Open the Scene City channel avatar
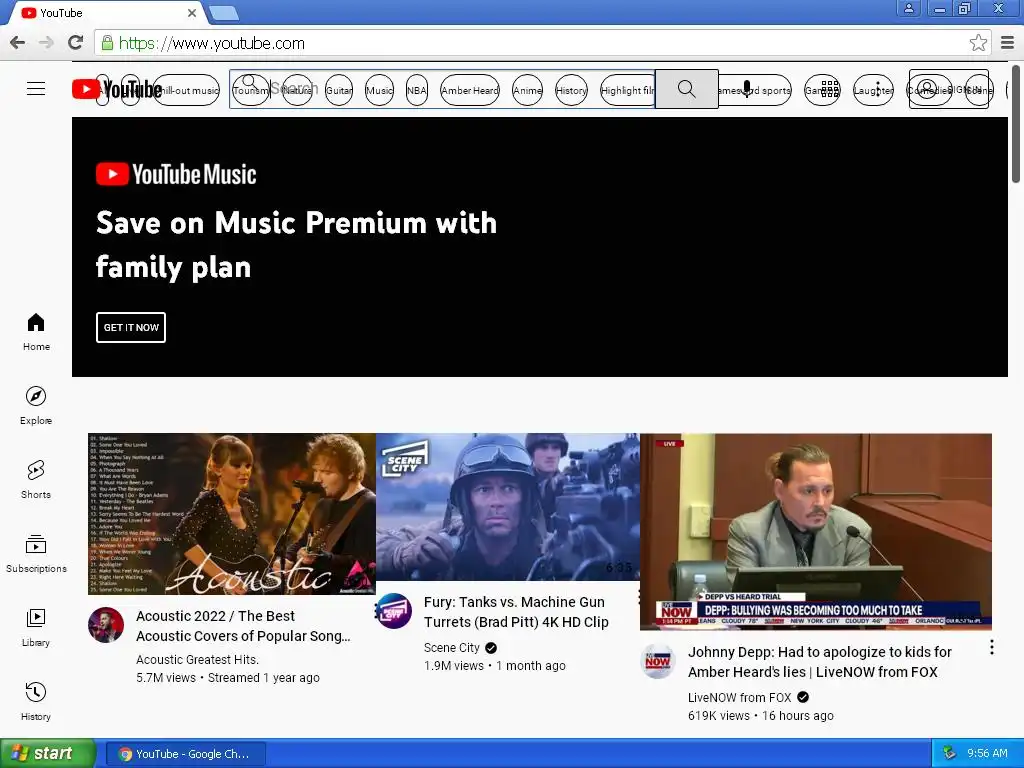 point(394,611)
